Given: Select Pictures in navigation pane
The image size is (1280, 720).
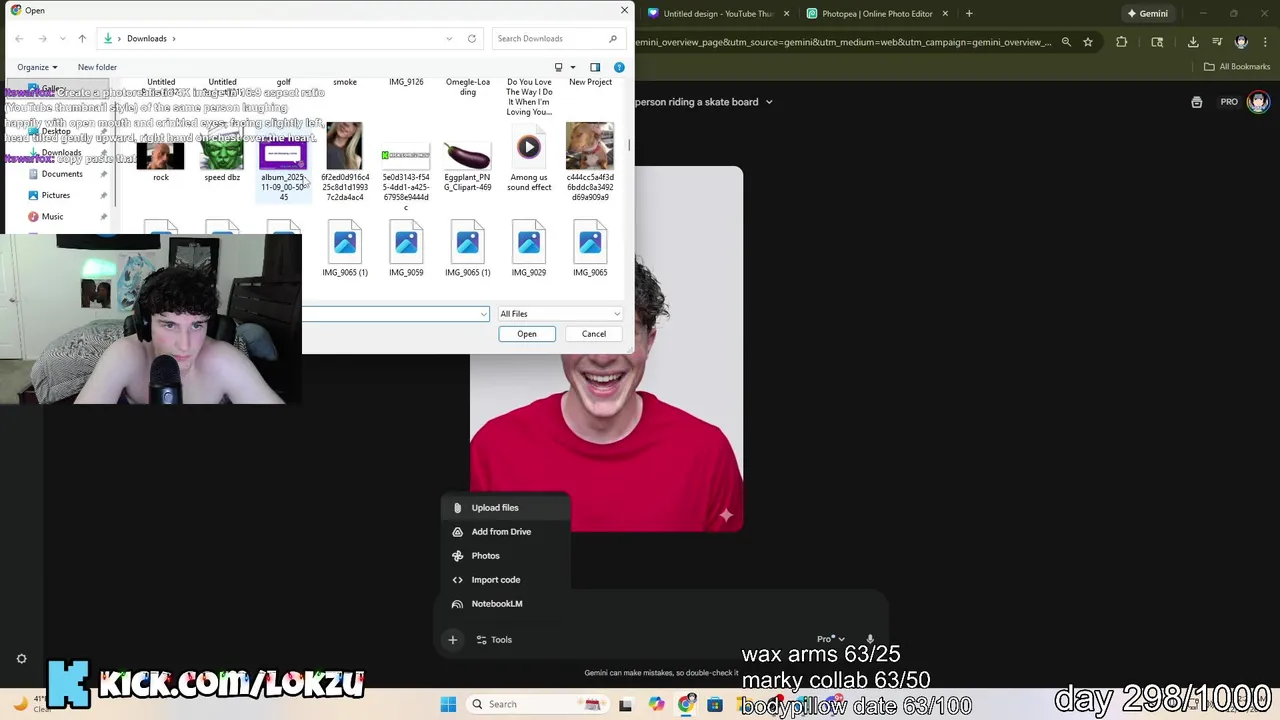Looking at the screenshot, I should (56, 195).
